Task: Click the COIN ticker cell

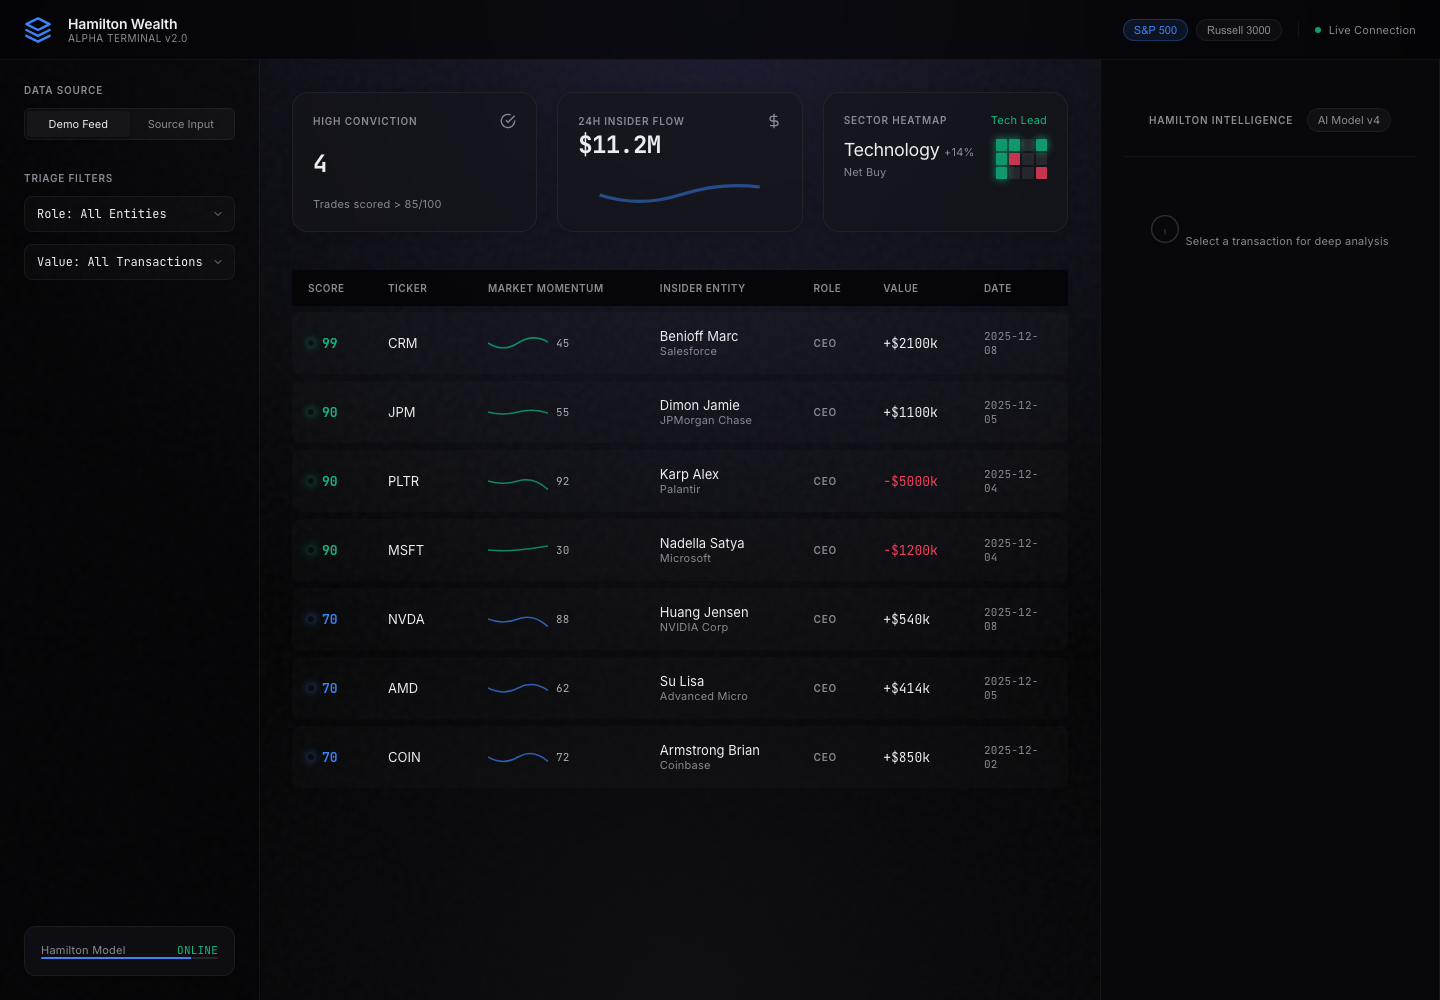Action: 404,757
